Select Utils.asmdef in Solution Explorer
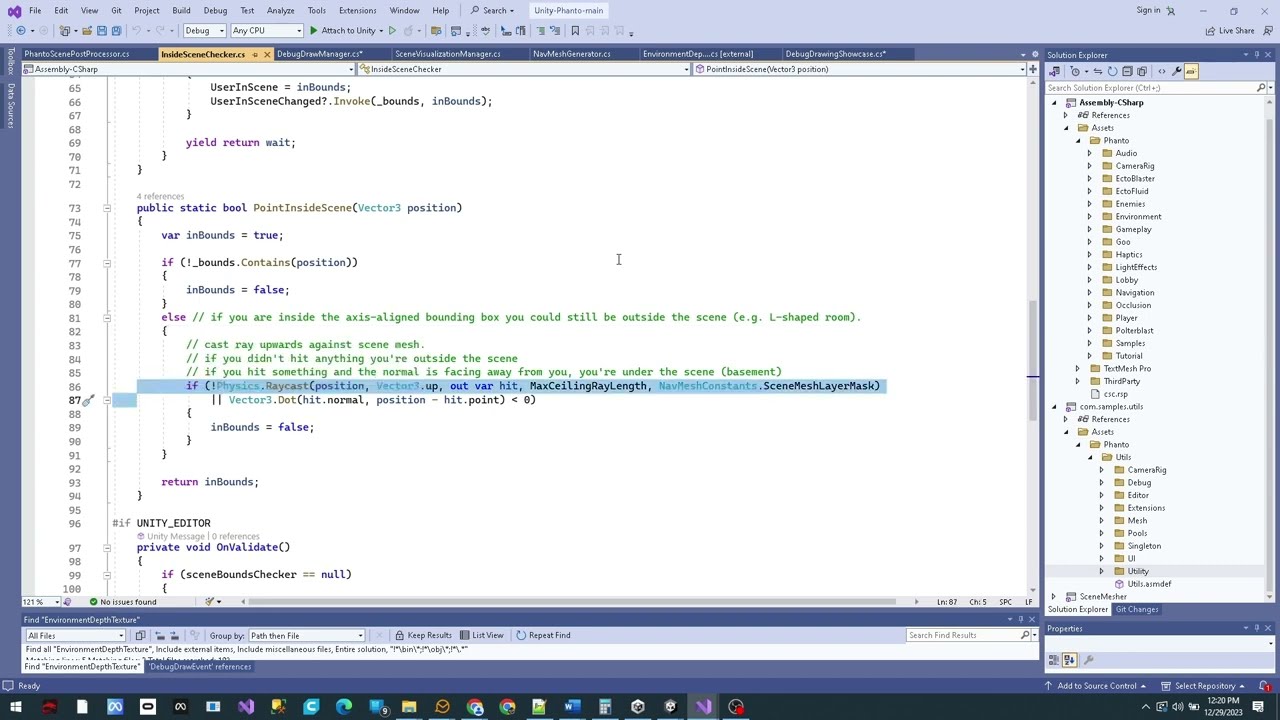Screen dimensions: 1280x720 [1149, 584]
